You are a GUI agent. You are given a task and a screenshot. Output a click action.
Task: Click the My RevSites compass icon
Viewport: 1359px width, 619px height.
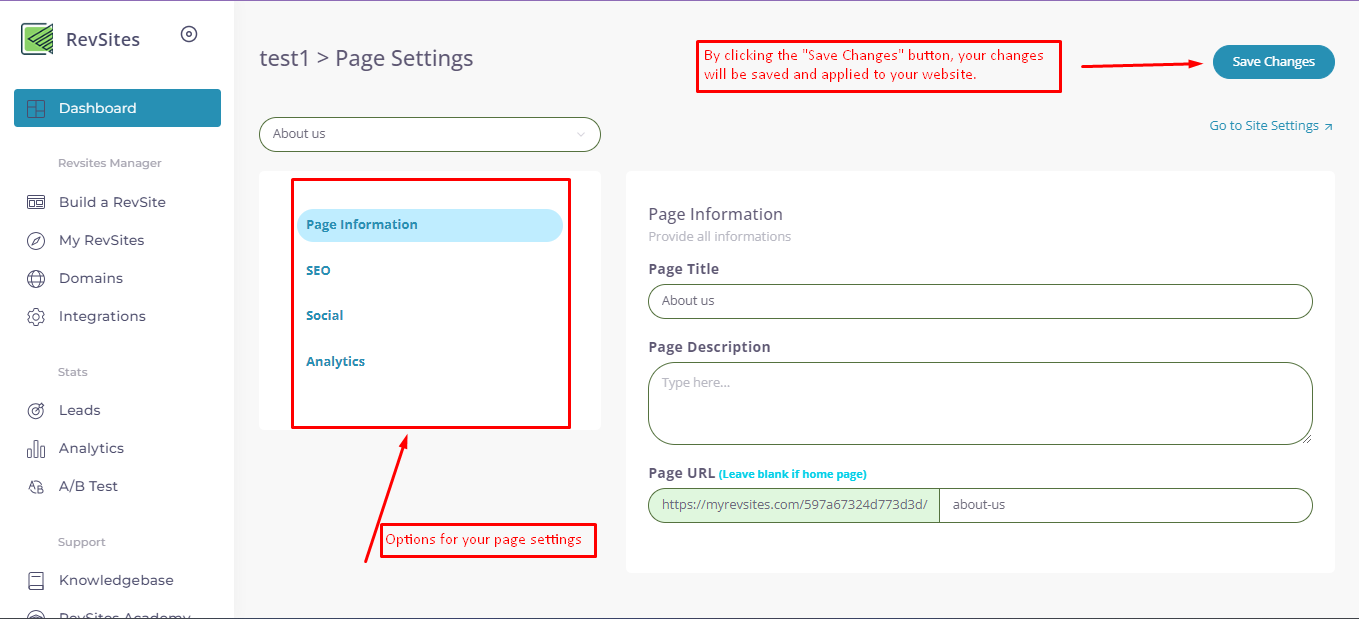click(36, 240)
